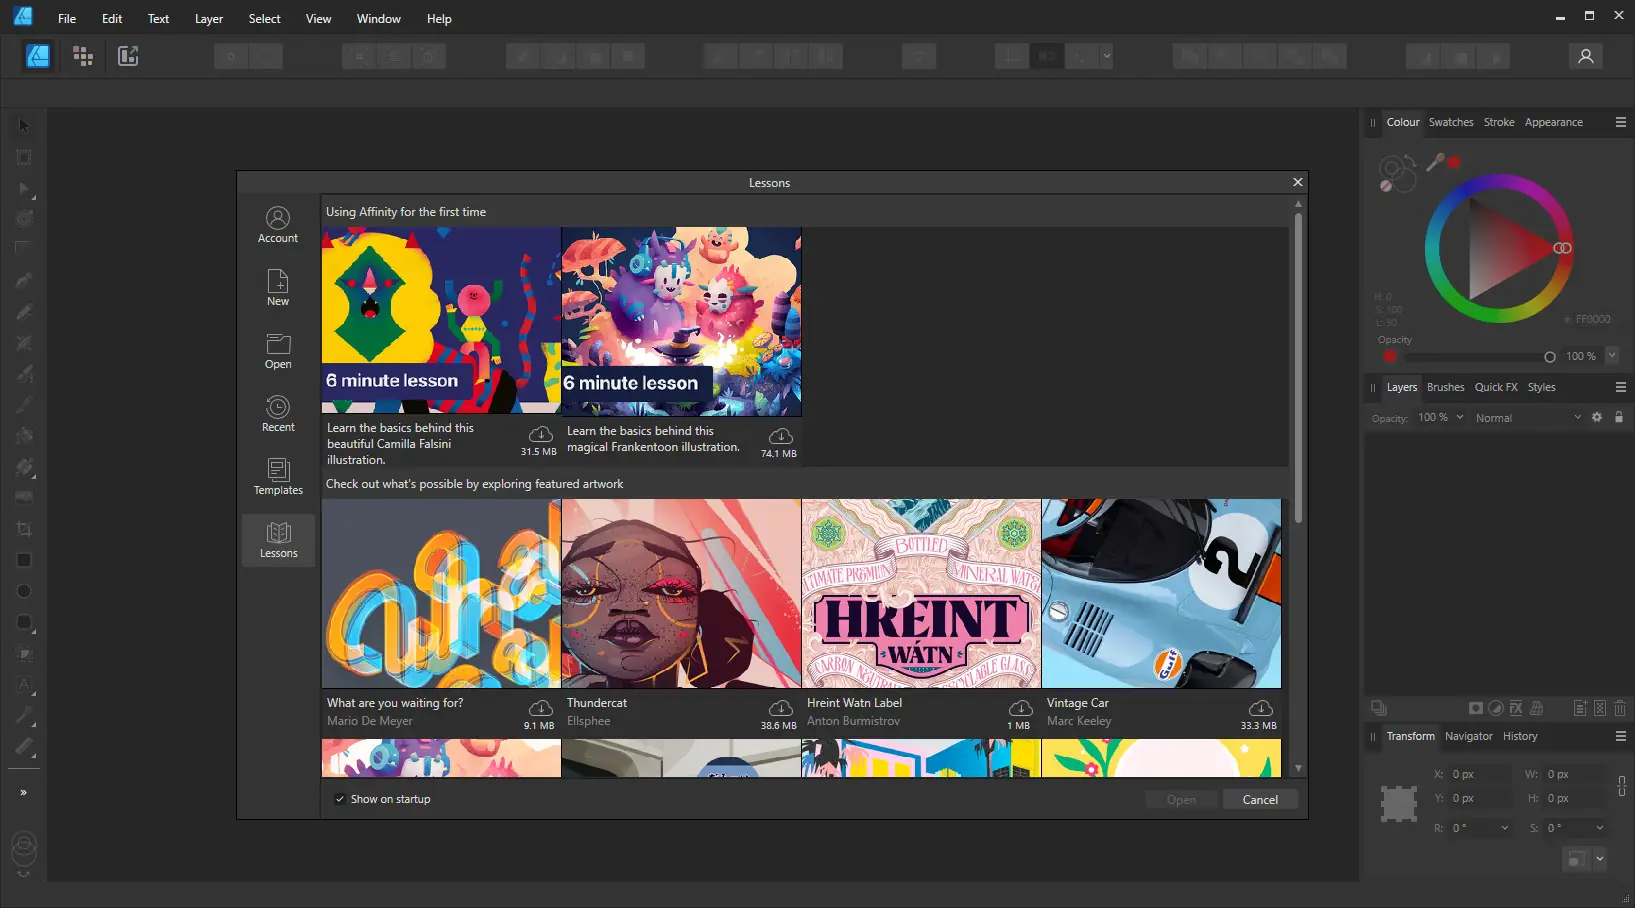Viewport: 1635px width, 908px height.
Task: Open the Rotation R: dropdown in Transform
Action: pos(1504,828)
